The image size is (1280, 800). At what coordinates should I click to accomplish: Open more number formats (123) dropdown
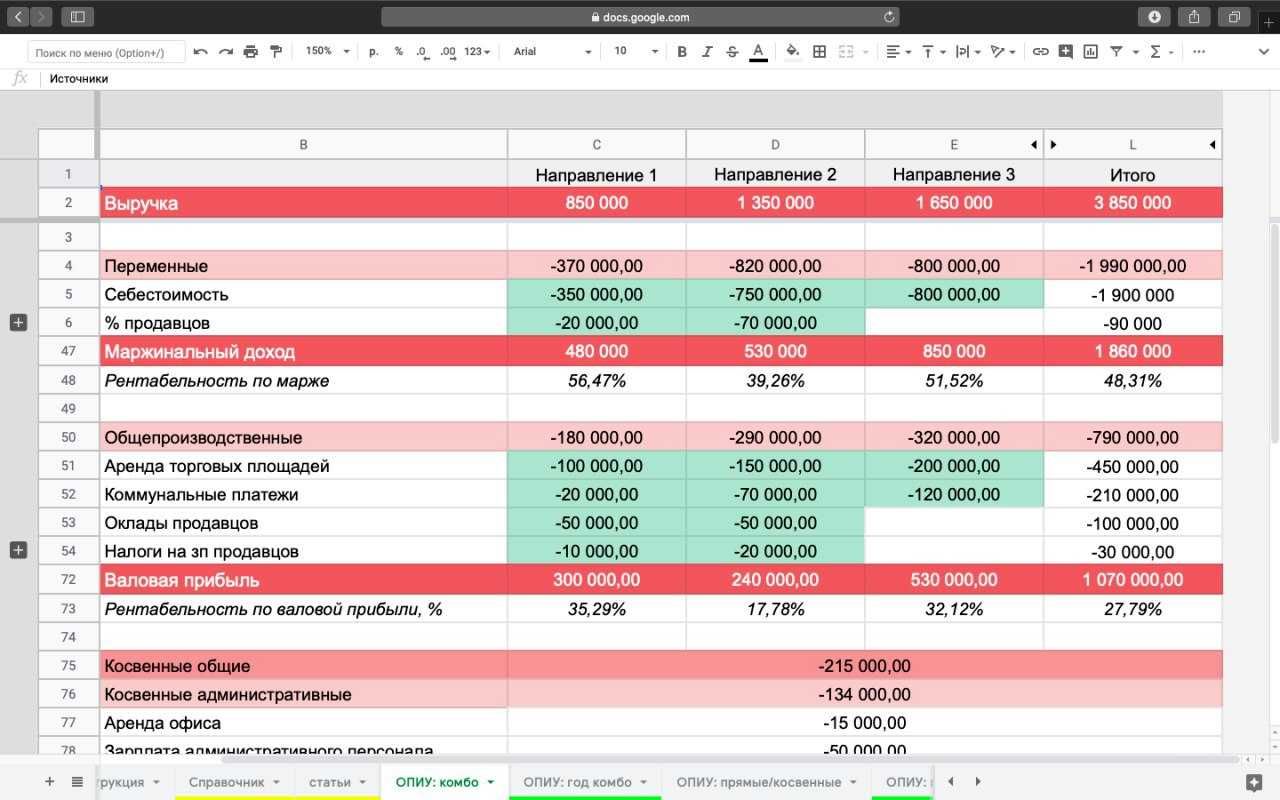point(477,51)
